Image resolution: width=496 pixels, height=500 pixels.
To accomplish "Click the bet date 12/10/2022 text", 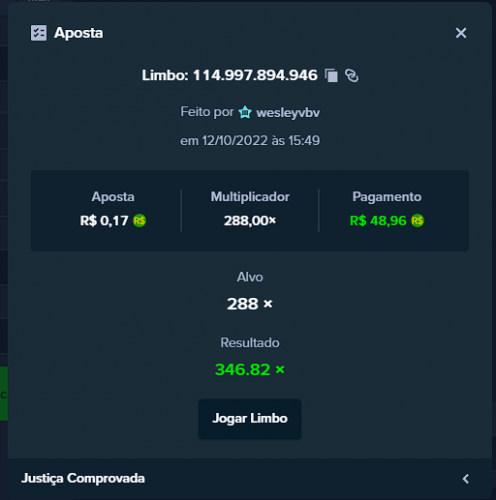I will point(235,141).
